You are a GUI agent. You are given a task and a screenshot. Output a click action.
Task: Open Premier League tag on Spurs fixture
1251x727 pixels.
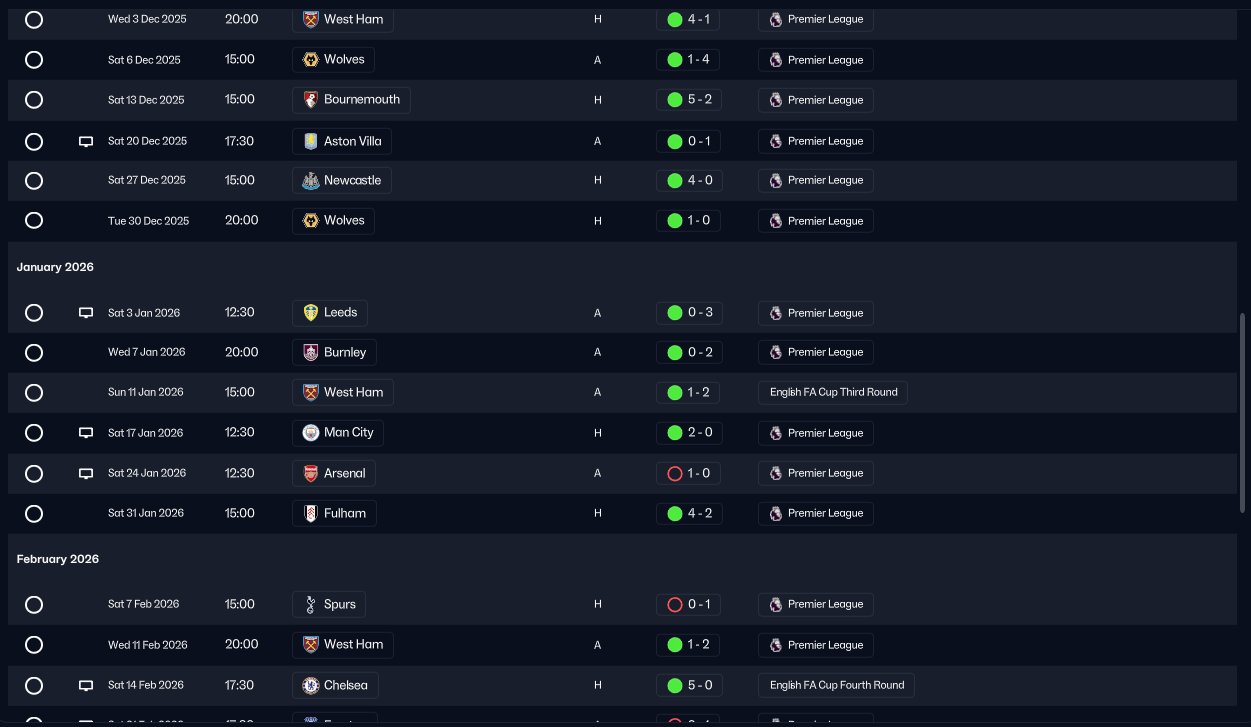[815, 605]
